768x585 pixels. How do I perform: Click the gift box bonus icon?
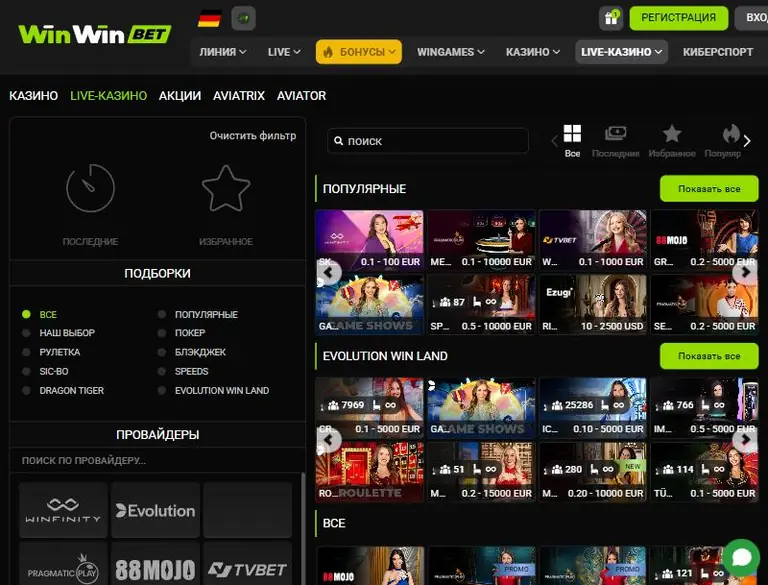(610, 19)
